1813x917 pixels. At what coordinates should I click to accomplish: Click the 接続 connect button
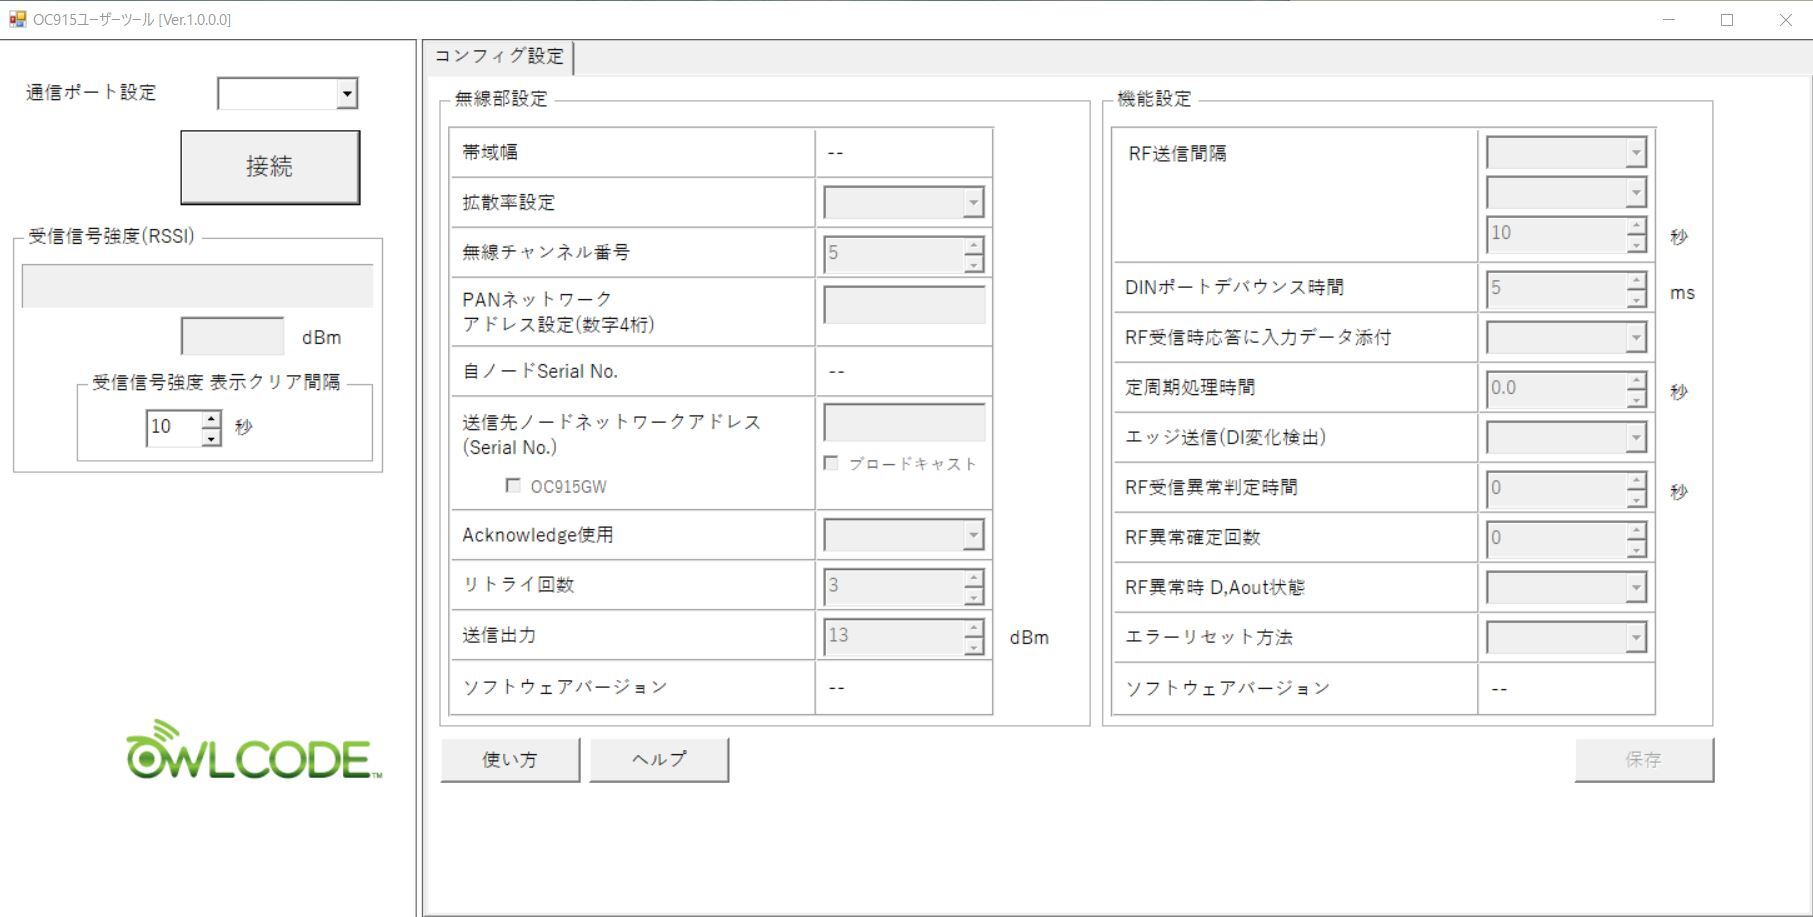(270, 167)
